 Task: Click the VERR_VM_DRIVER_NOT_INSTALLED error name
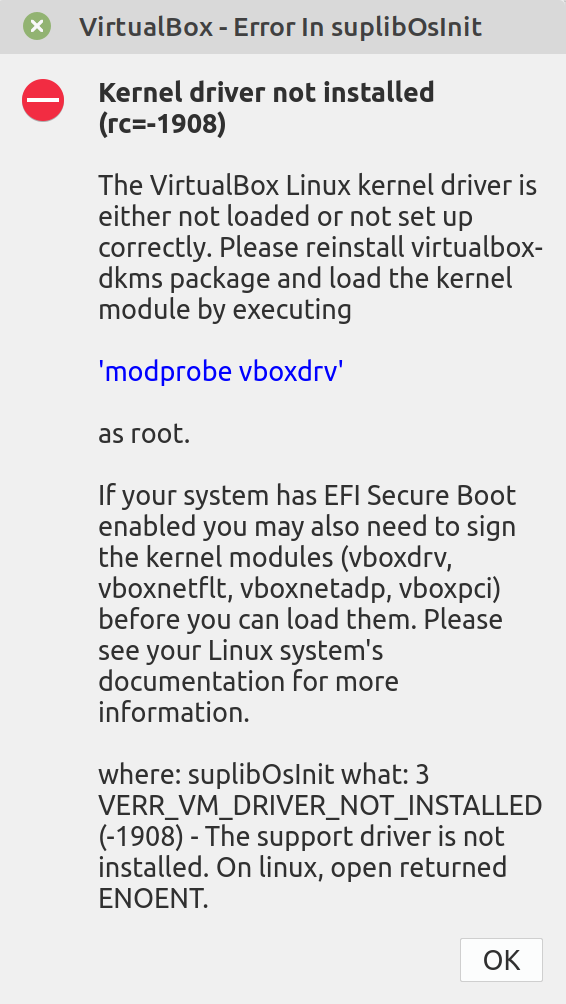coord(320,806)
